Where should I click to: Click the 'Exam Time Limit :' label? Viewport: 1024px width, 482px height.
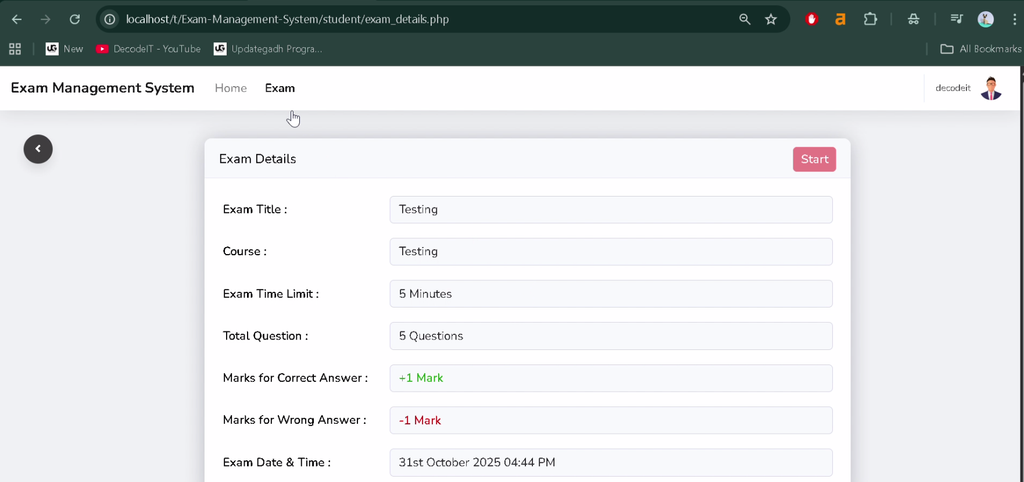(271, 294)
